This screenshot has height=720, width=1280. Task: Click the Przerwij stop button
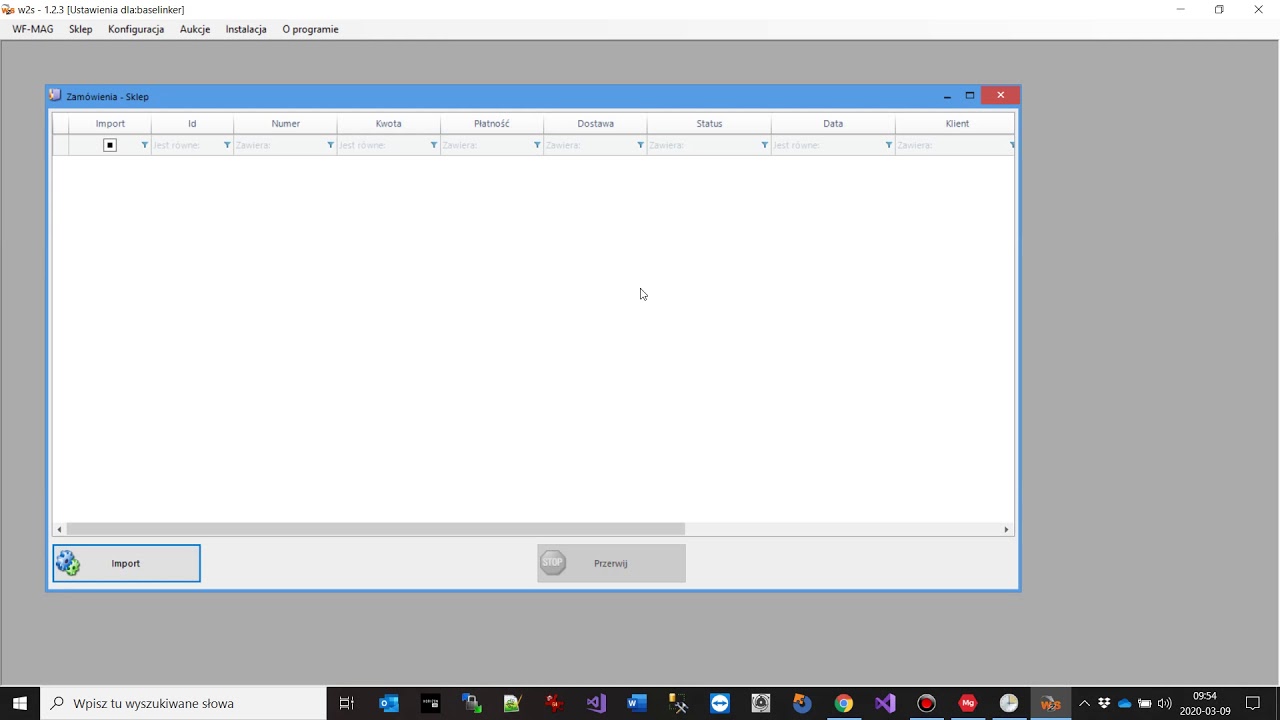point(611,563)
